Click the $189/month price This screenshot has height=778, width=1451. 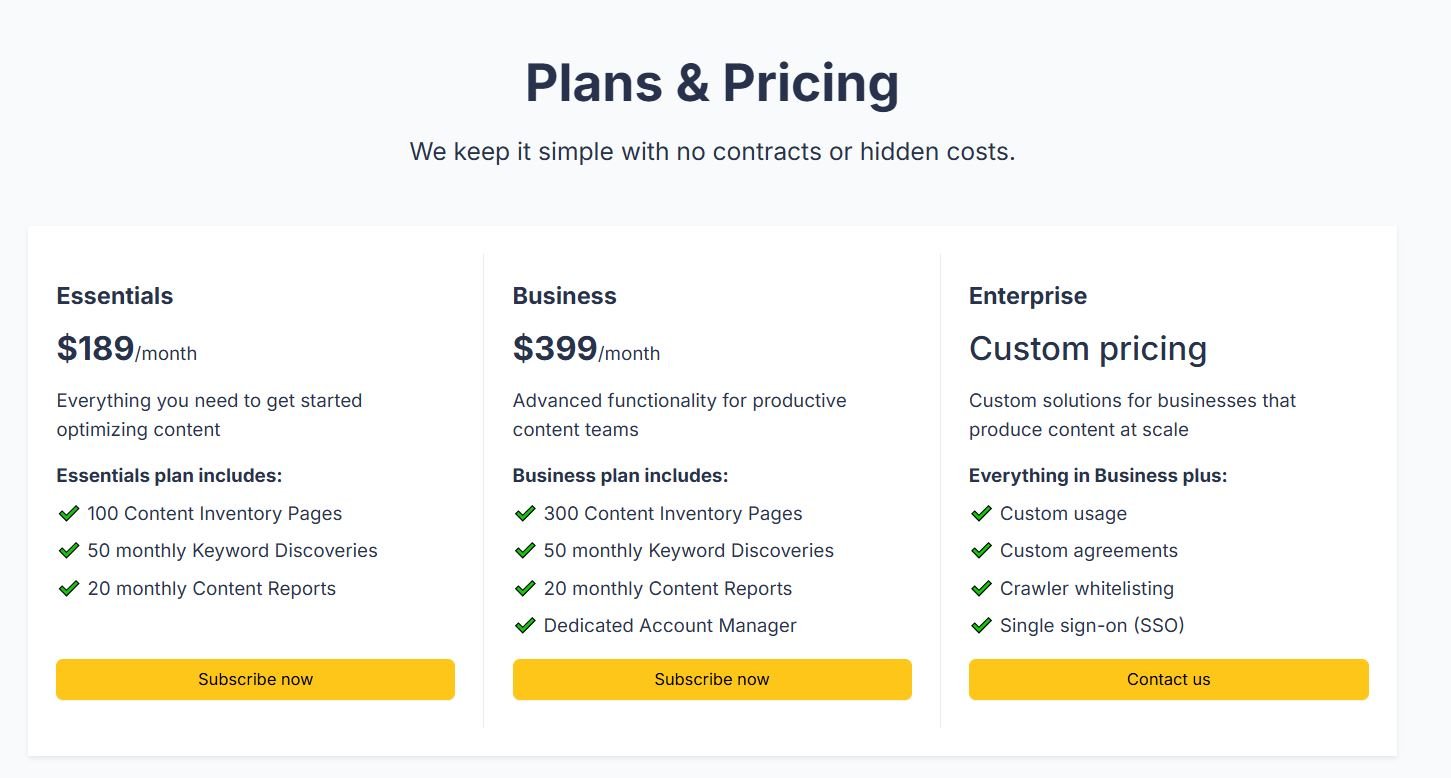pyautogui.click(x=127, y=349)
